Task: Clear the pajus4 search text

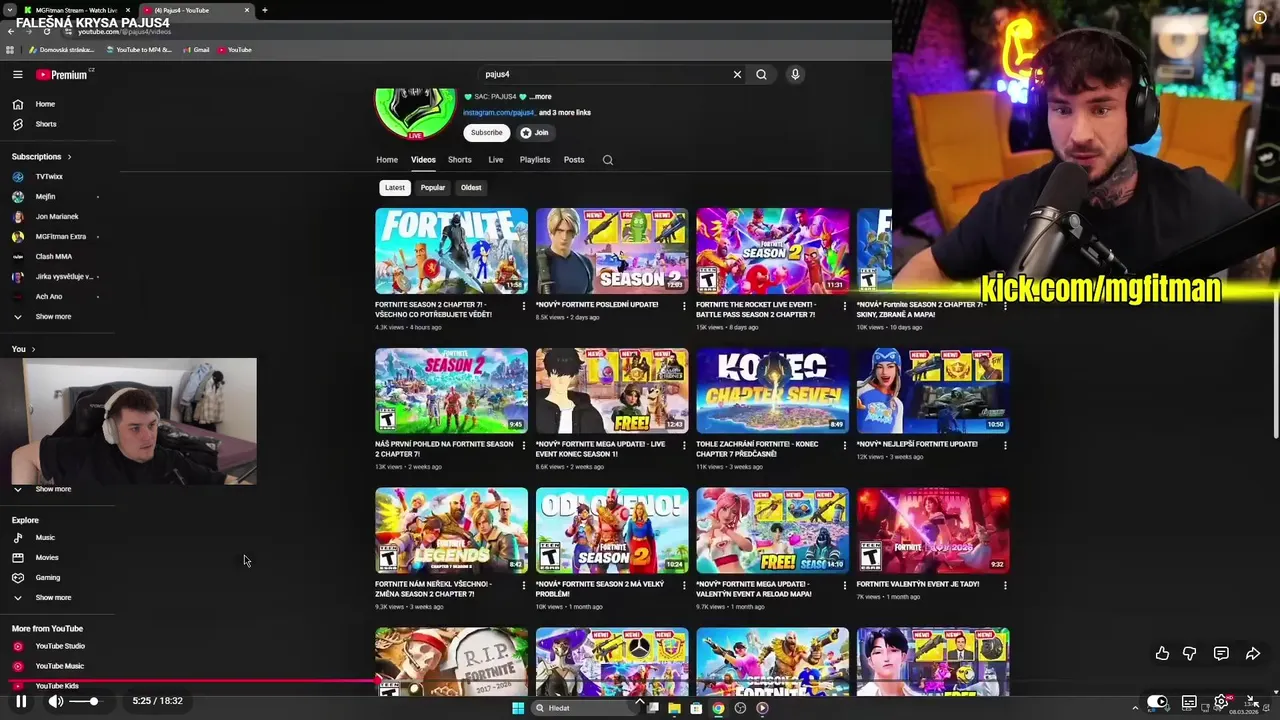Action: pos(737,74)
